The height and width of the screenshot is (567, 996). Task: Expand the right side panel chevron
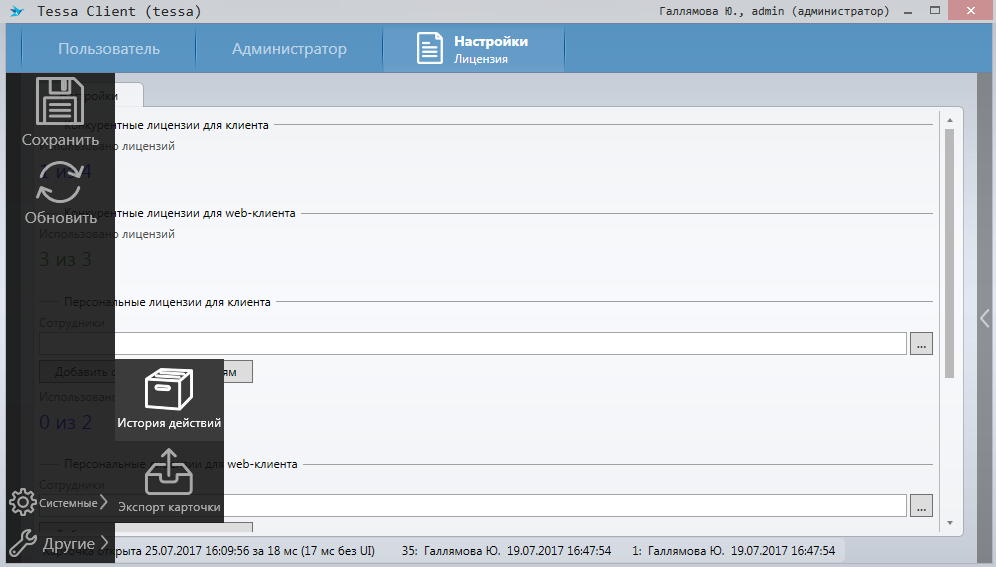pyautogui.click(x=985, y=318)
